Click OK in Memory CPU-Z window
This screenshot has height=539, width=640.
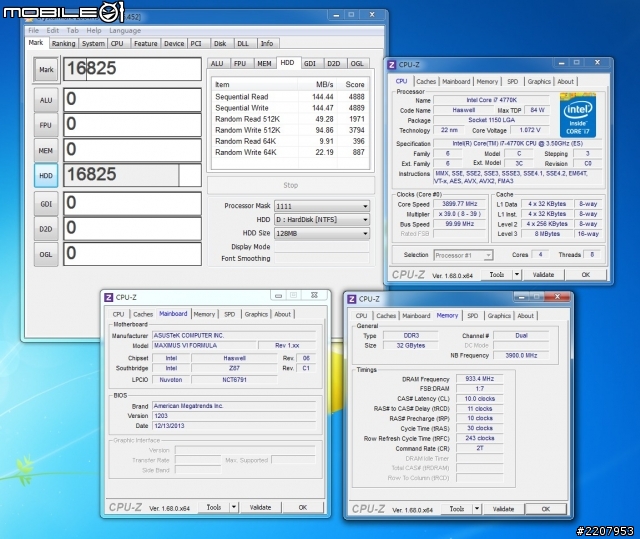pos(546,509)
